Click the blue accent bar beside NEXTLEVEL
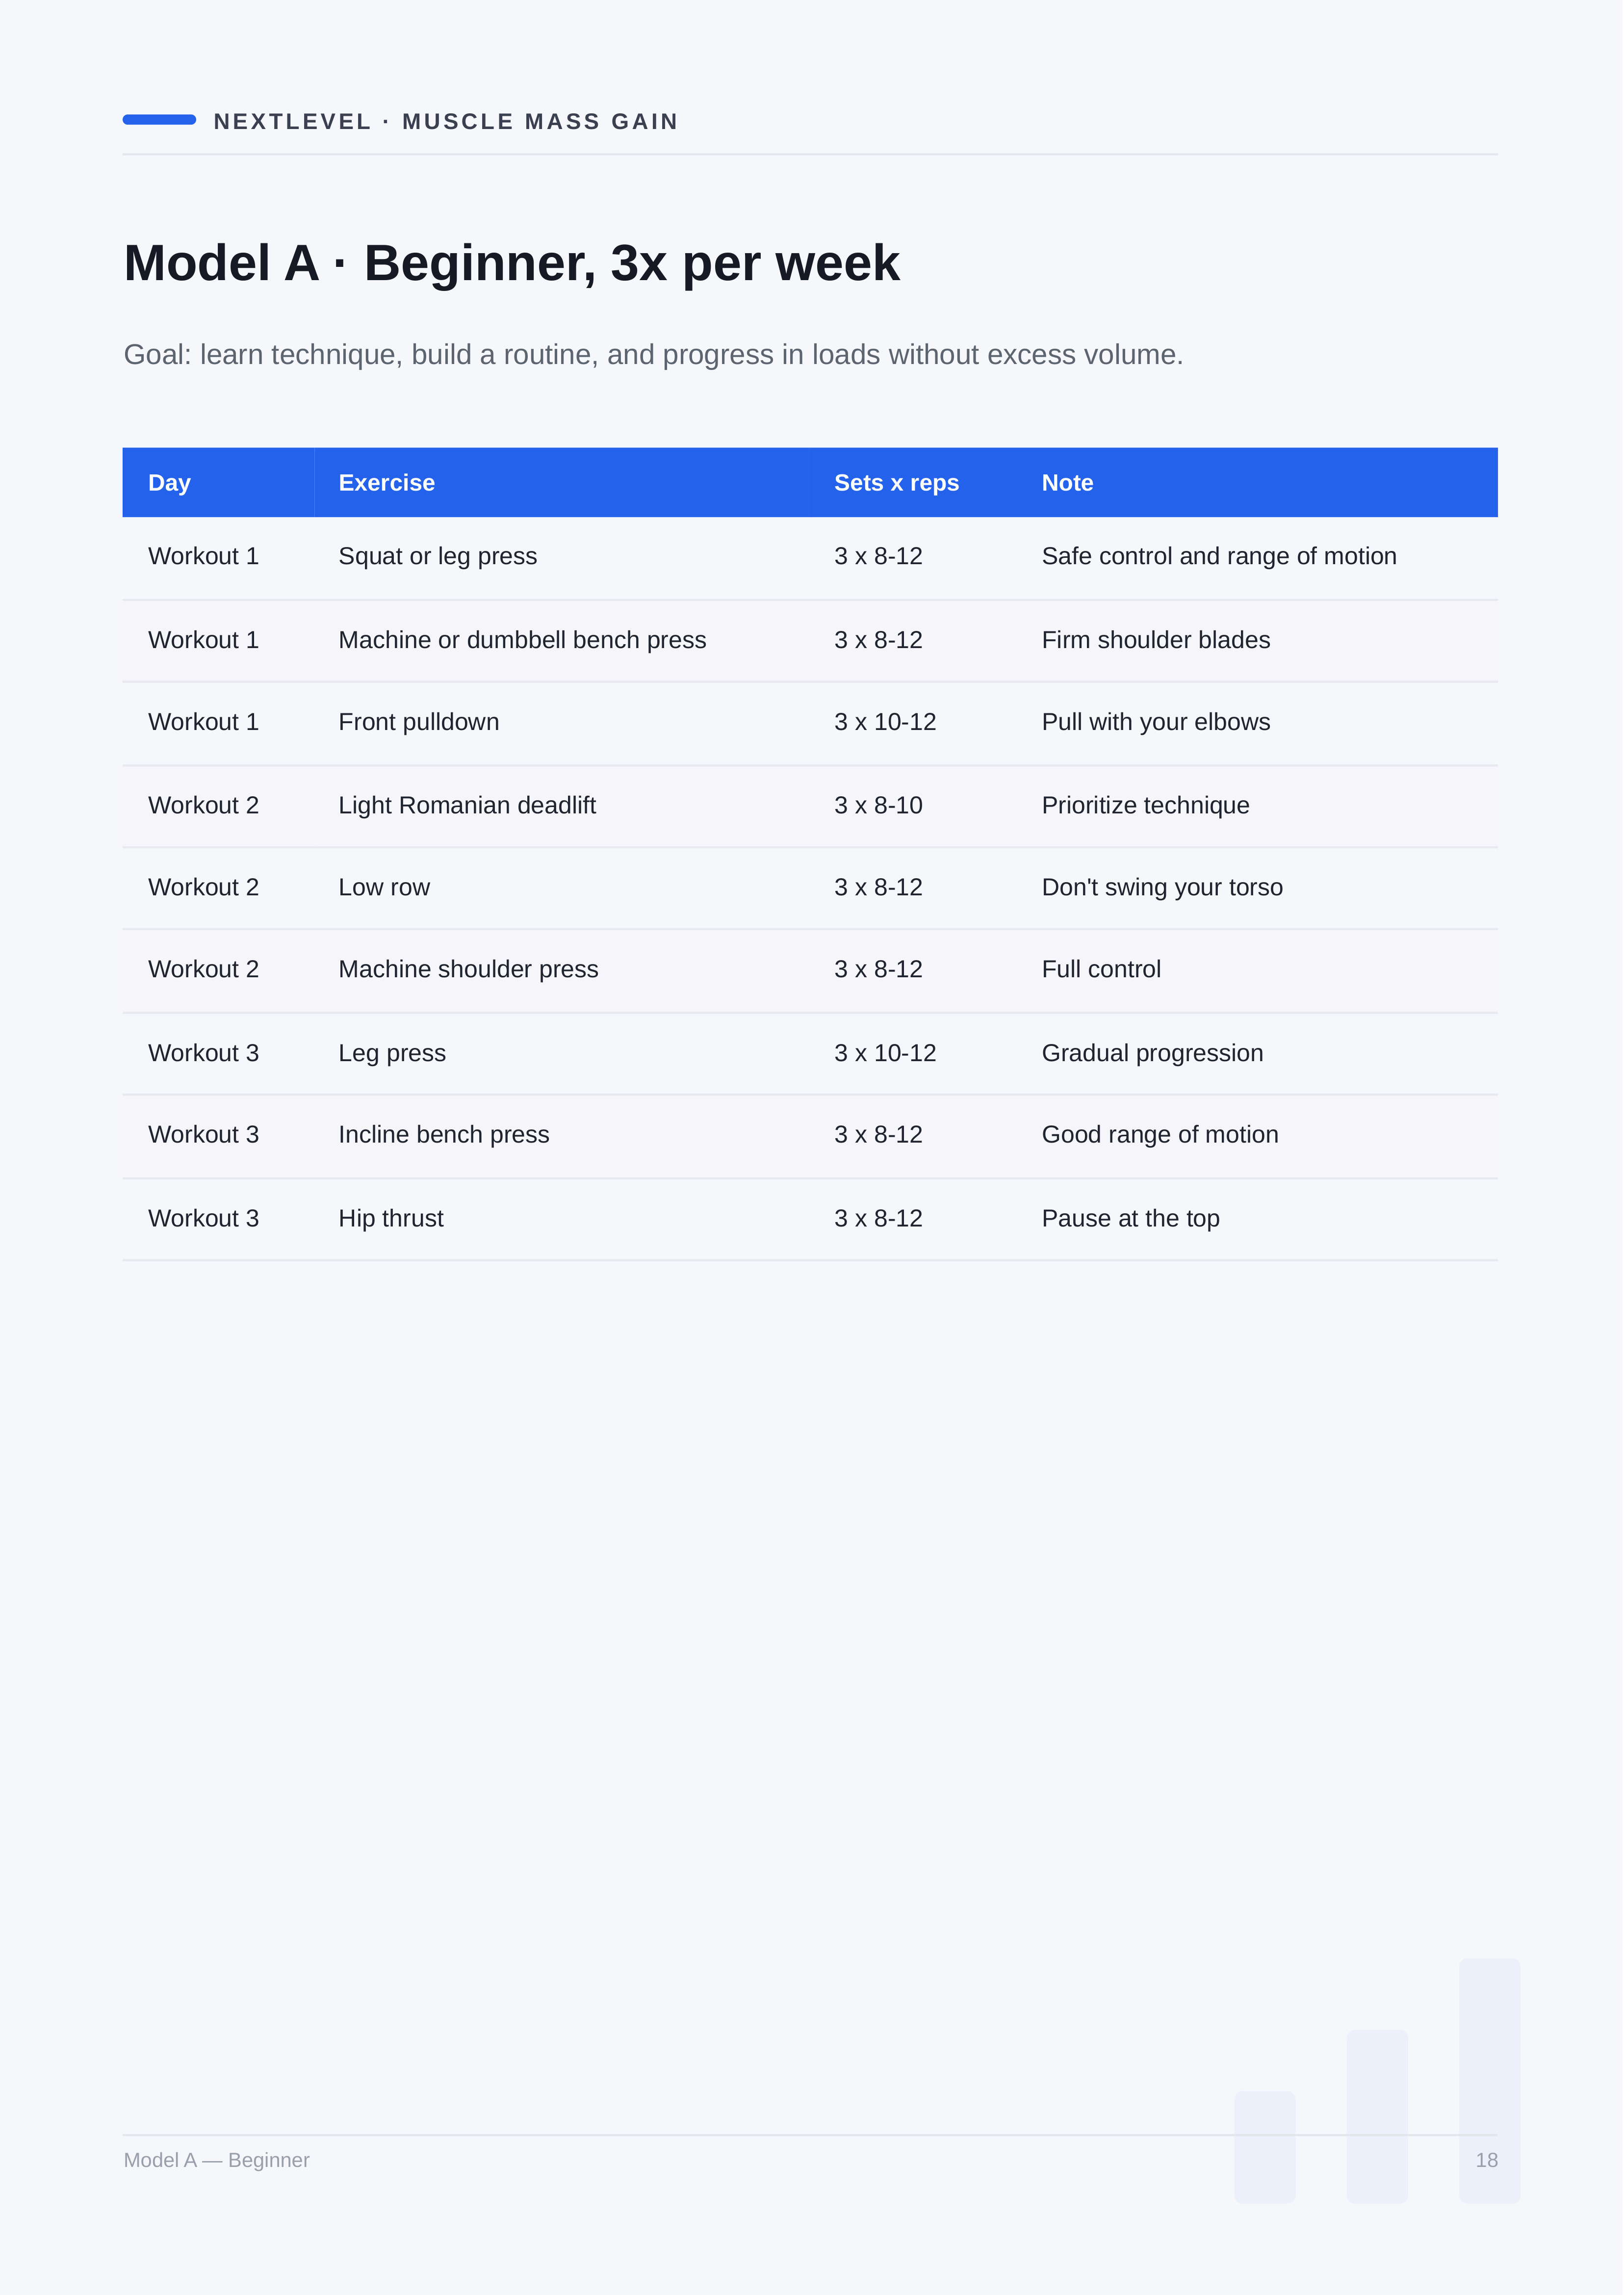The height and width of the screenshot is (2295, 1624). pyautogui.click(x=159, y=120)
